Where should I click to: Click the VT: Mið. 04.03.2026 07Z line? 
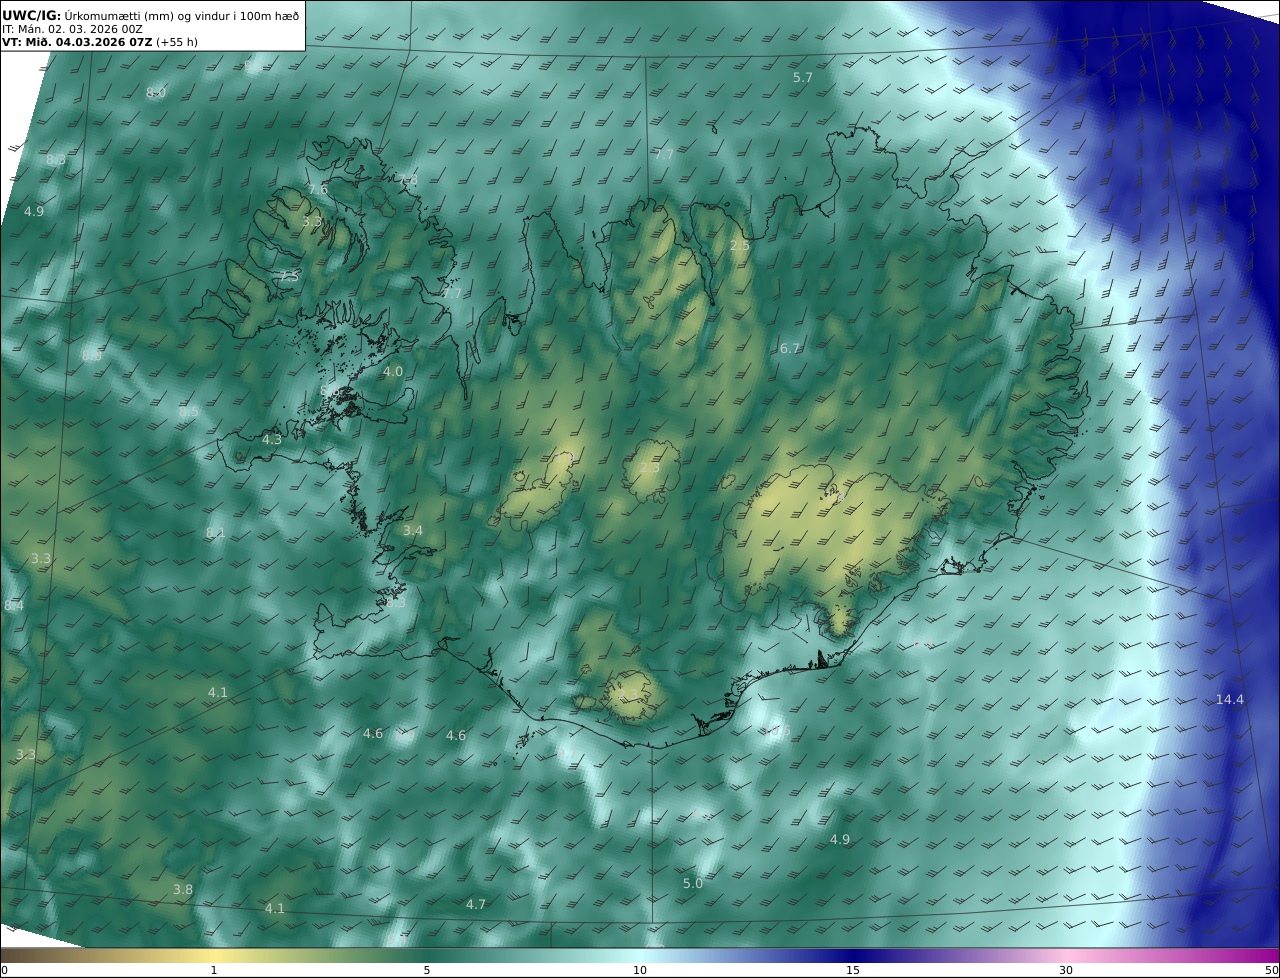77,42
